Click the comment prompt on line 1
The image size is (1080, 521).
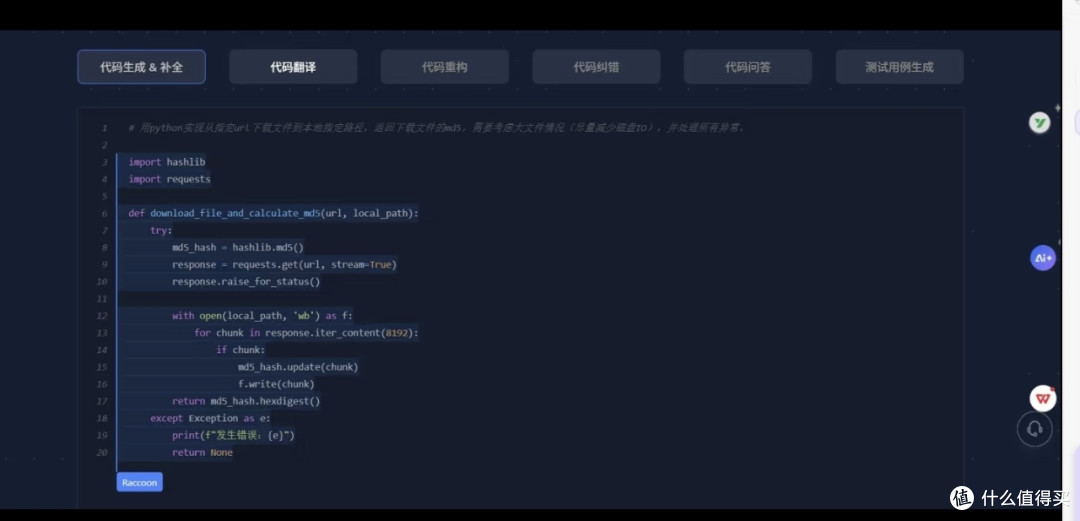(x=436, y=127)
